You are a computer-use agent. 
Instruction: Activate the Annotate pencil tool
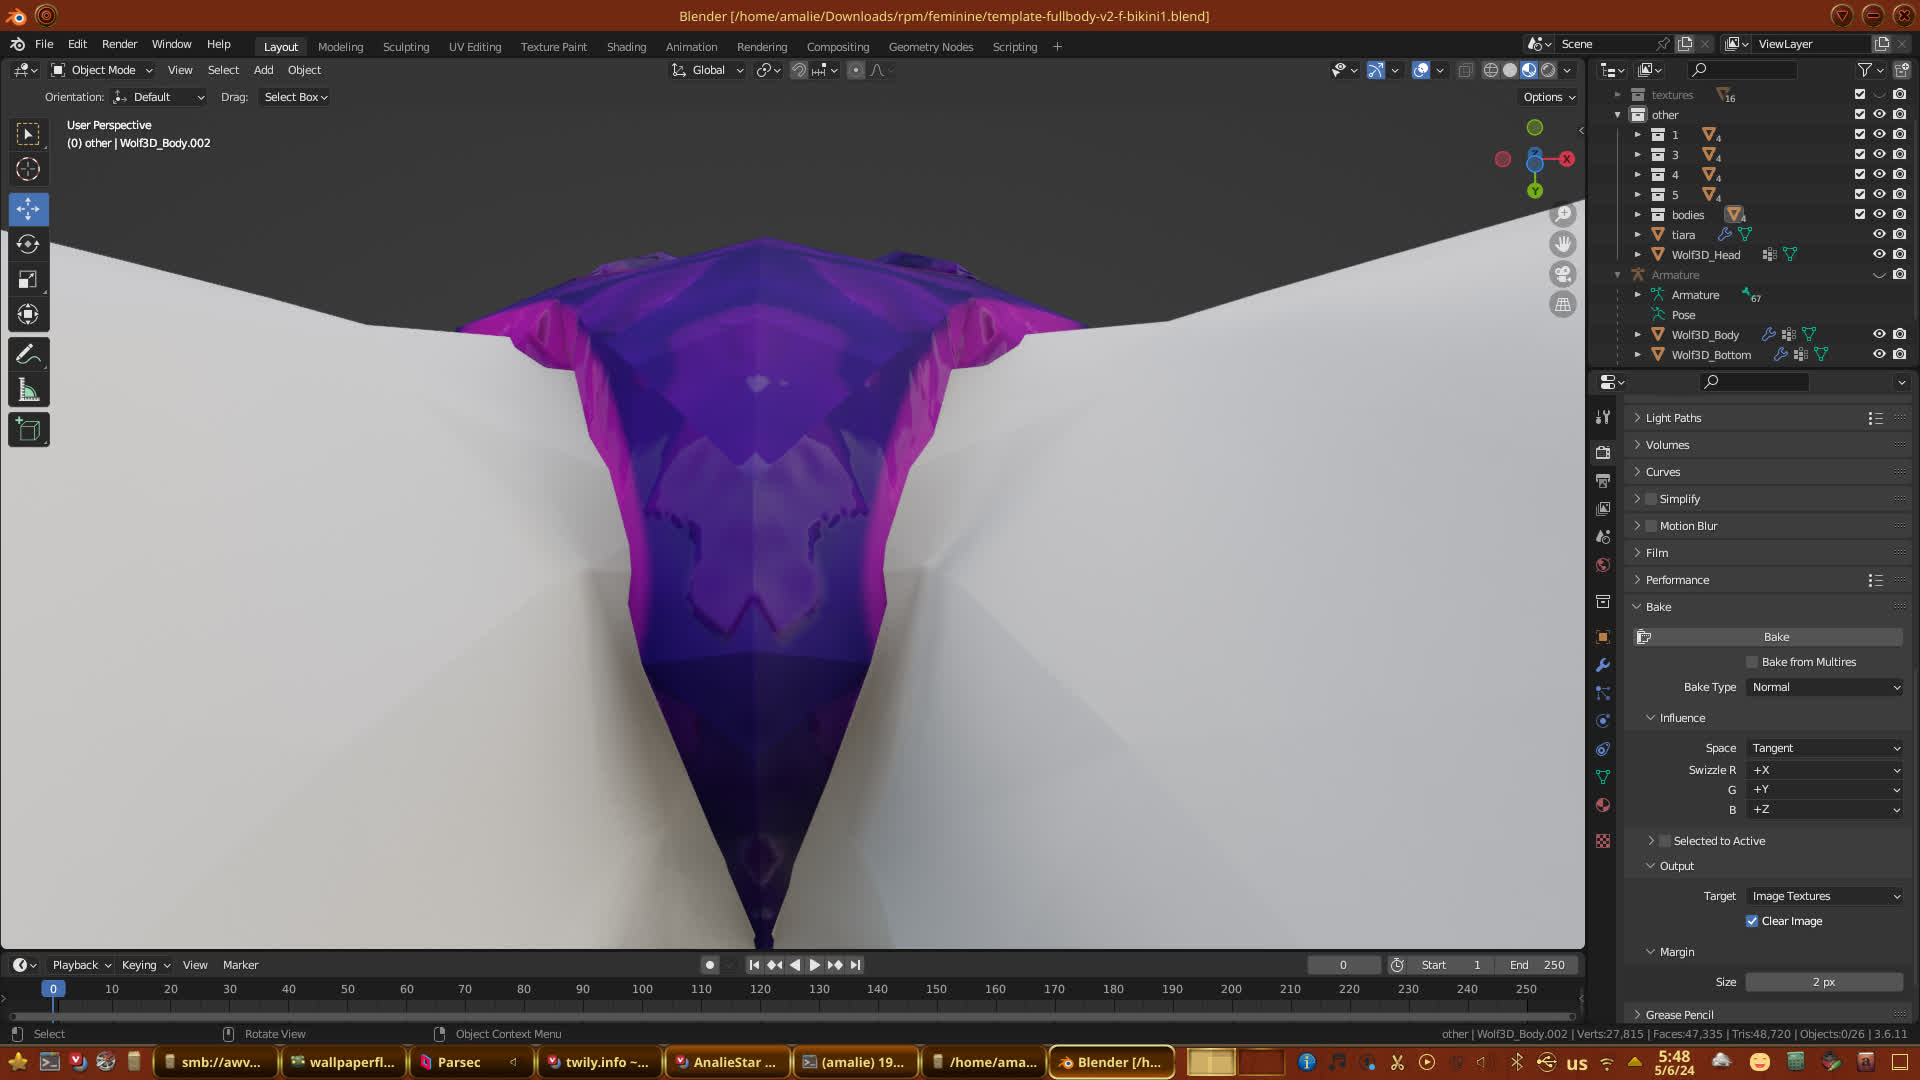[28, 355]
